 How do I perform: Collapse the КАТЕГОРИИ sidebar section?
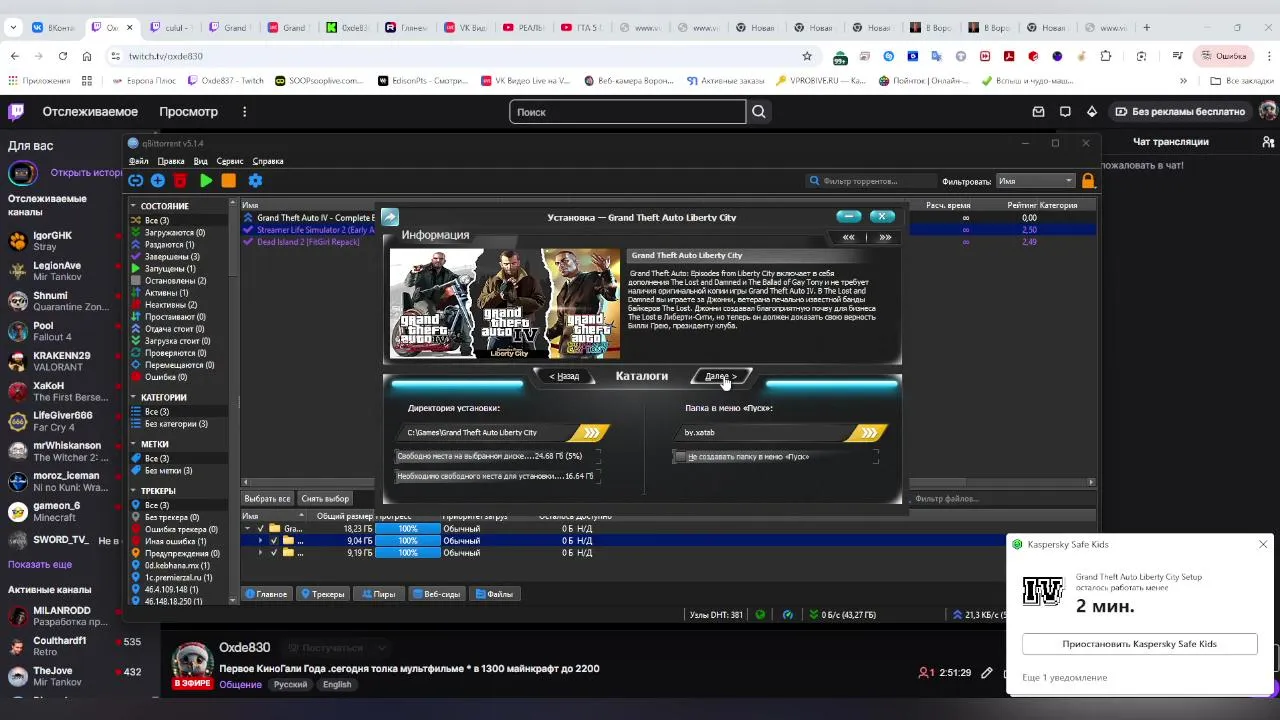(x=134, y=398)
